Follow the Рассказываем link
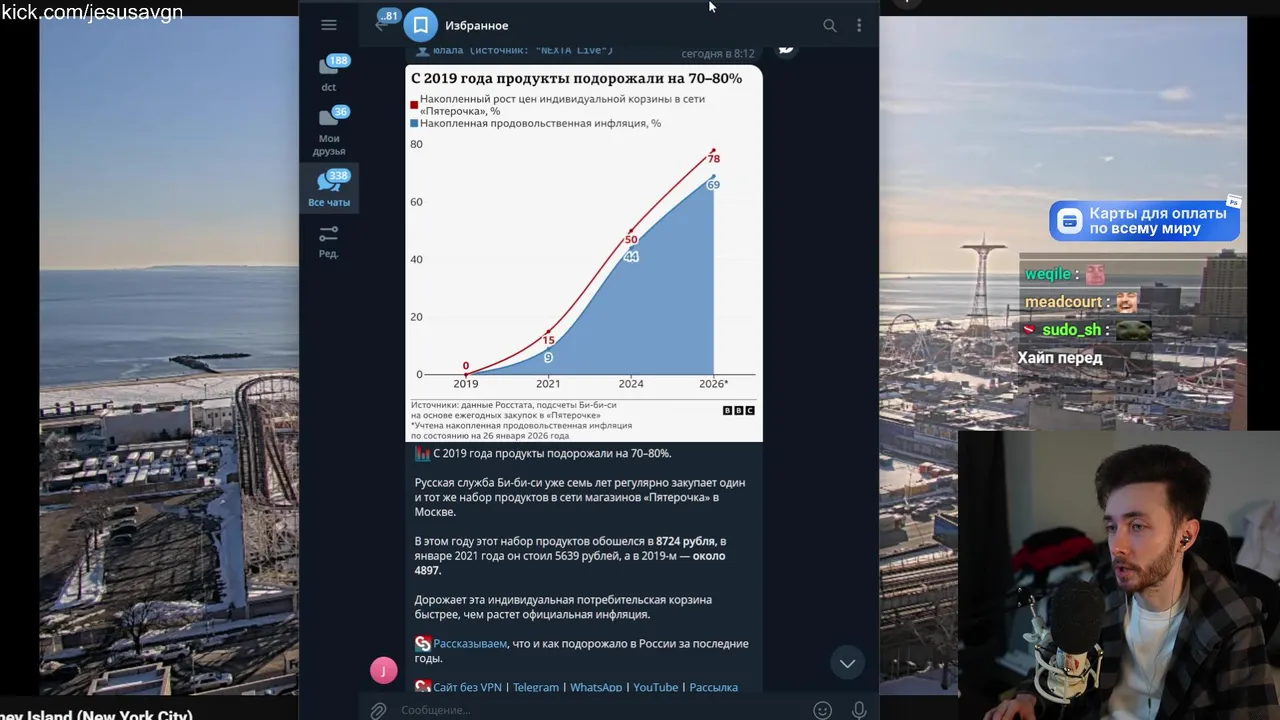1280x720 pixels. [470, 644]
